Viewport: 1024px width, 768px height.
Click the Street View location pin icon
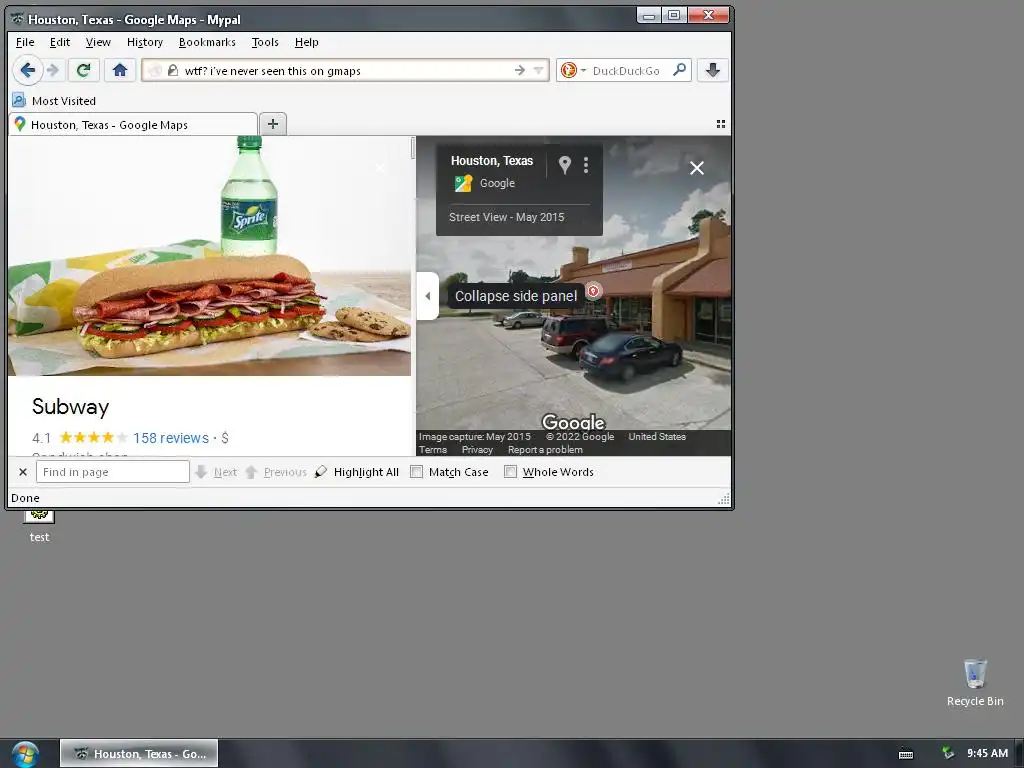(565, 165)
